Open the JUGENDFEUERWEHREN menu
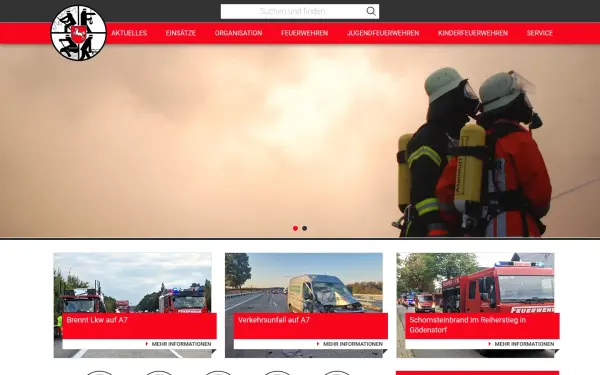This screenshot has width=600, height=375. pos(383,33)
